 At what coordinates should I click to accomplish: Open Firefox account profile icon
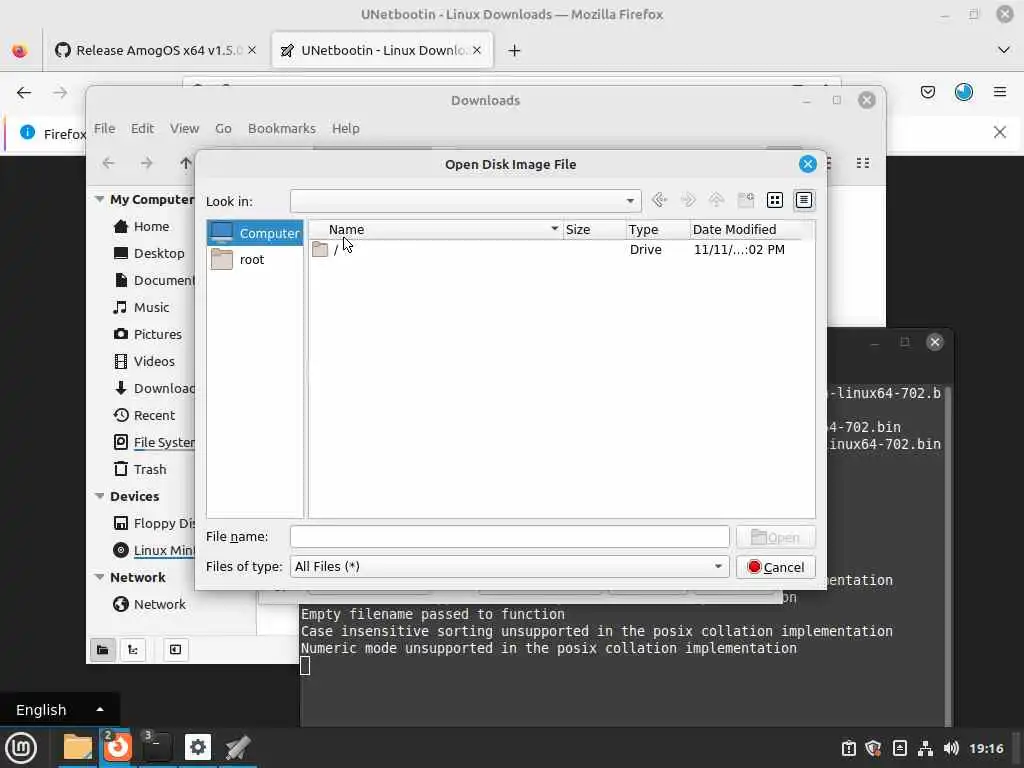click(x=964, y=92)
